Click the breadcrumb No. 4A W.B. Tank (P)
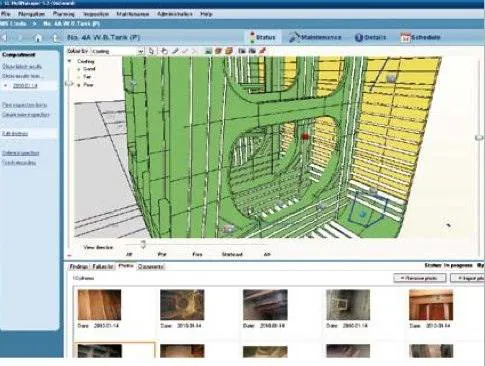The width and height of the screenshot is (485, 366). coord(72,24)
